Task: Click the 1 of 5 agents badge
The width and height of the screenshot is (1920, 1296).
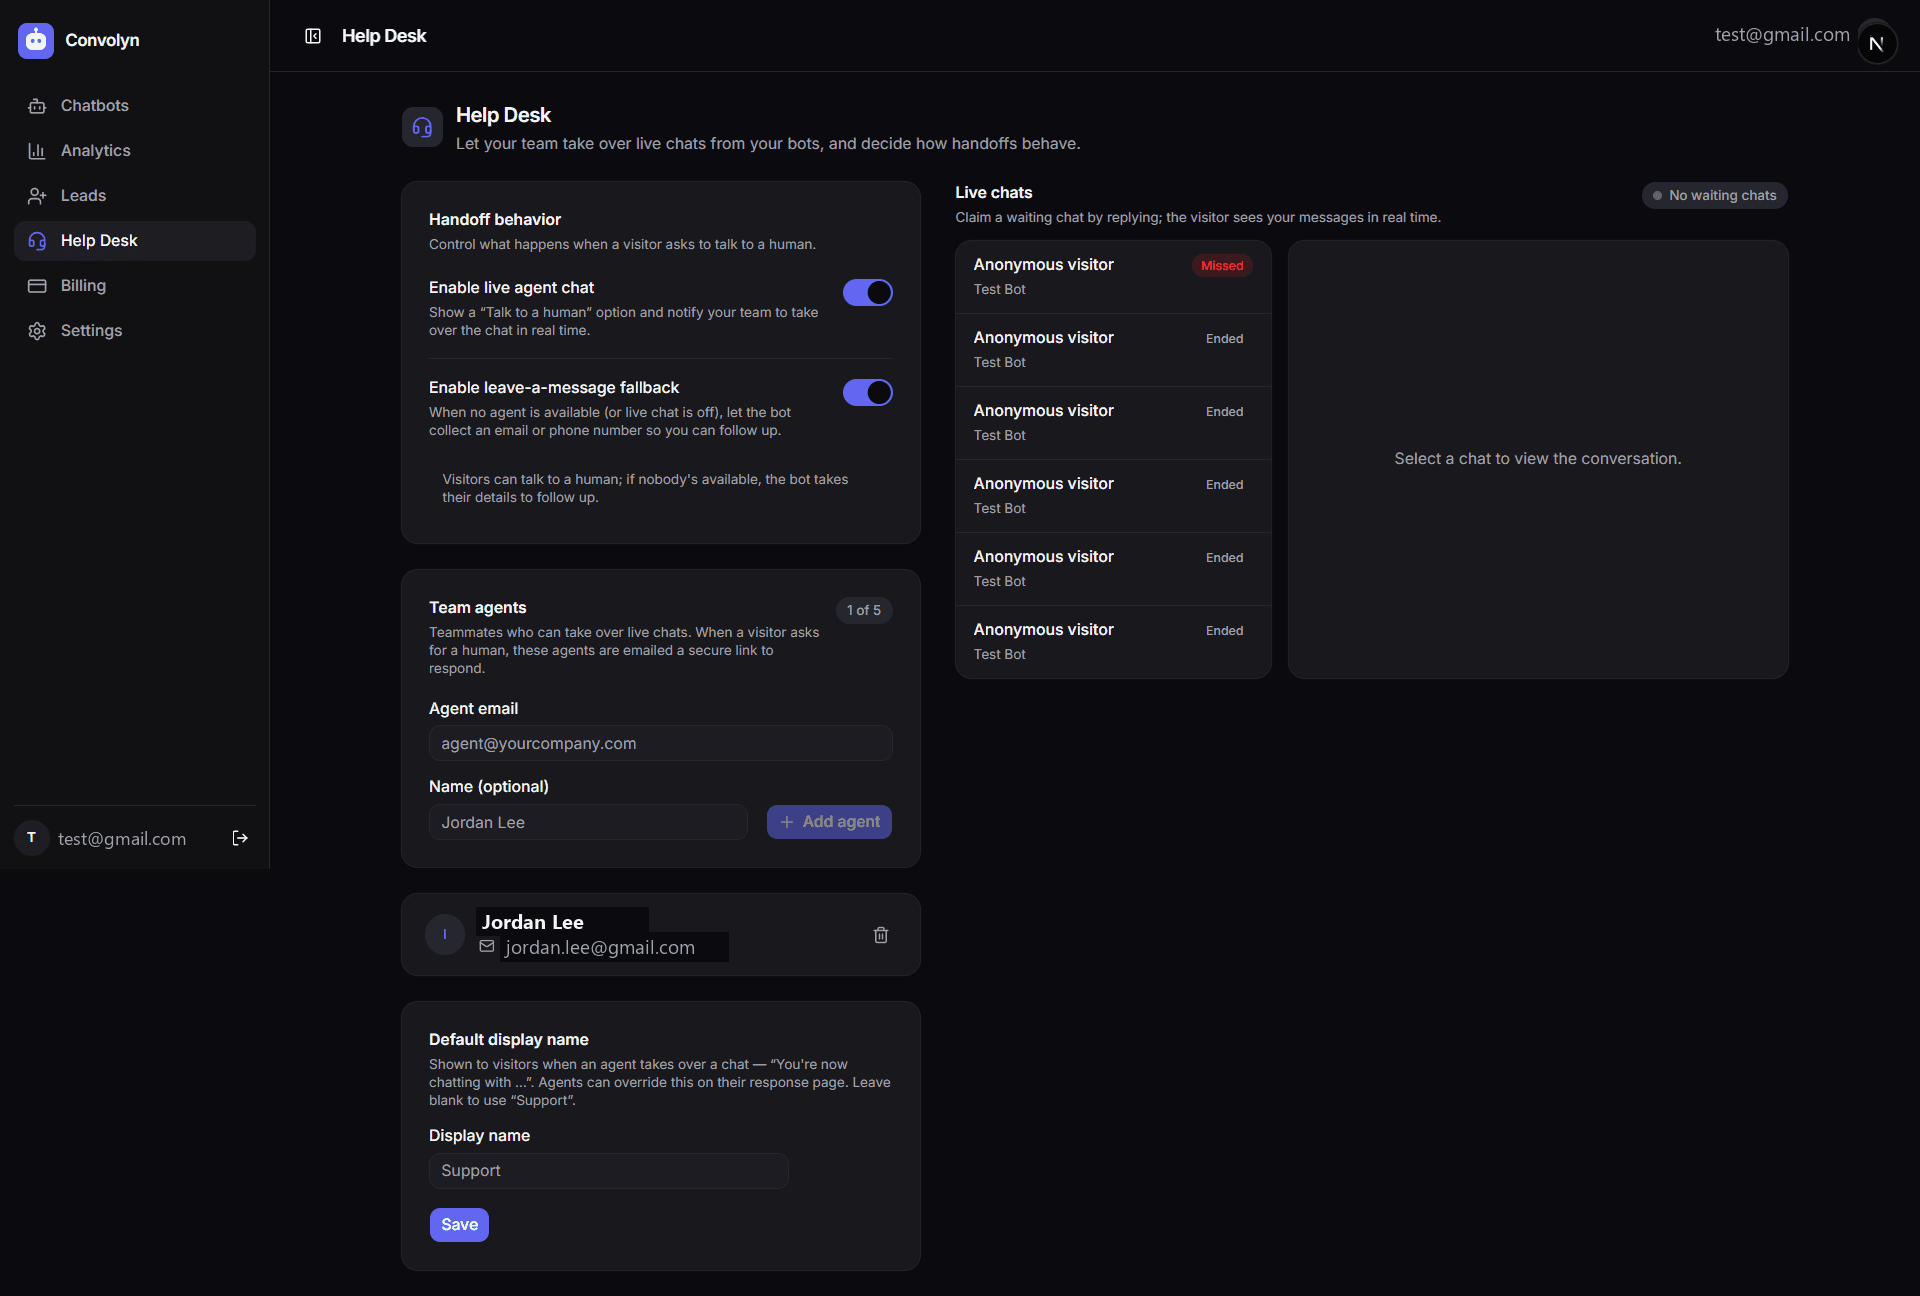Action: pos(864,610)
